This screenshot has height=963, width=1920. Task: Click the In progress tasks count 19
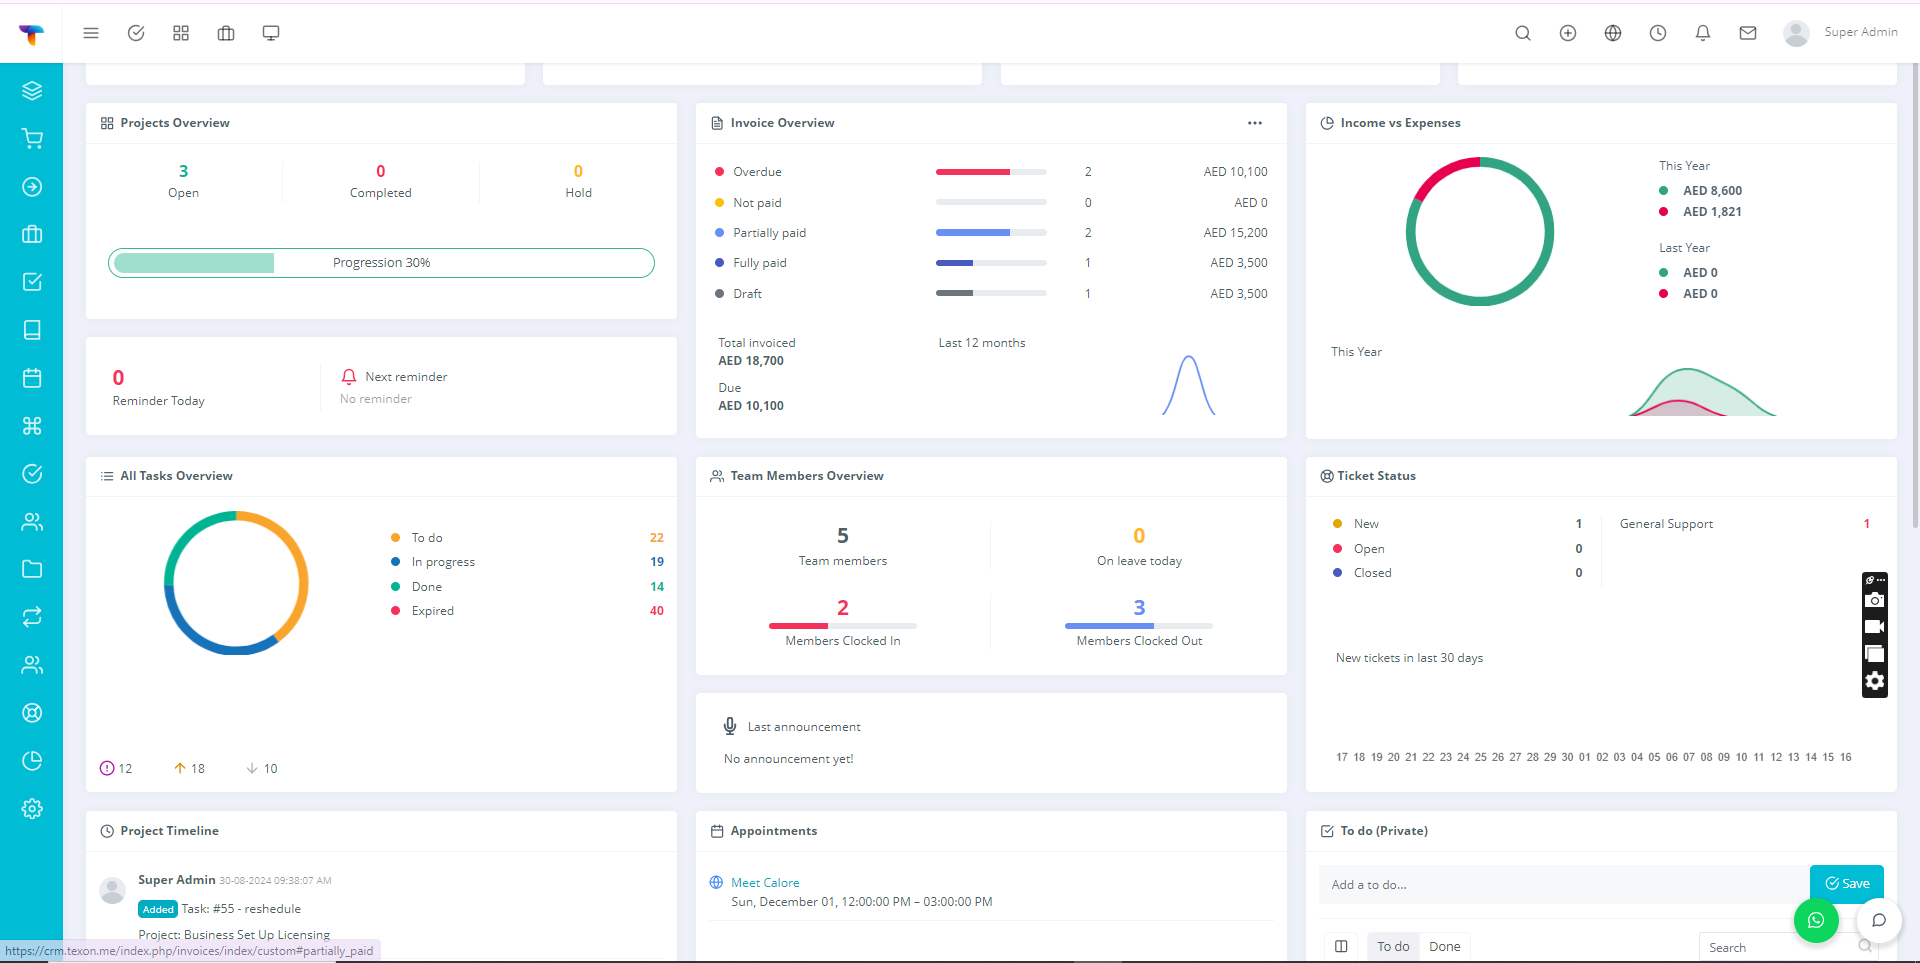point(657,562)
